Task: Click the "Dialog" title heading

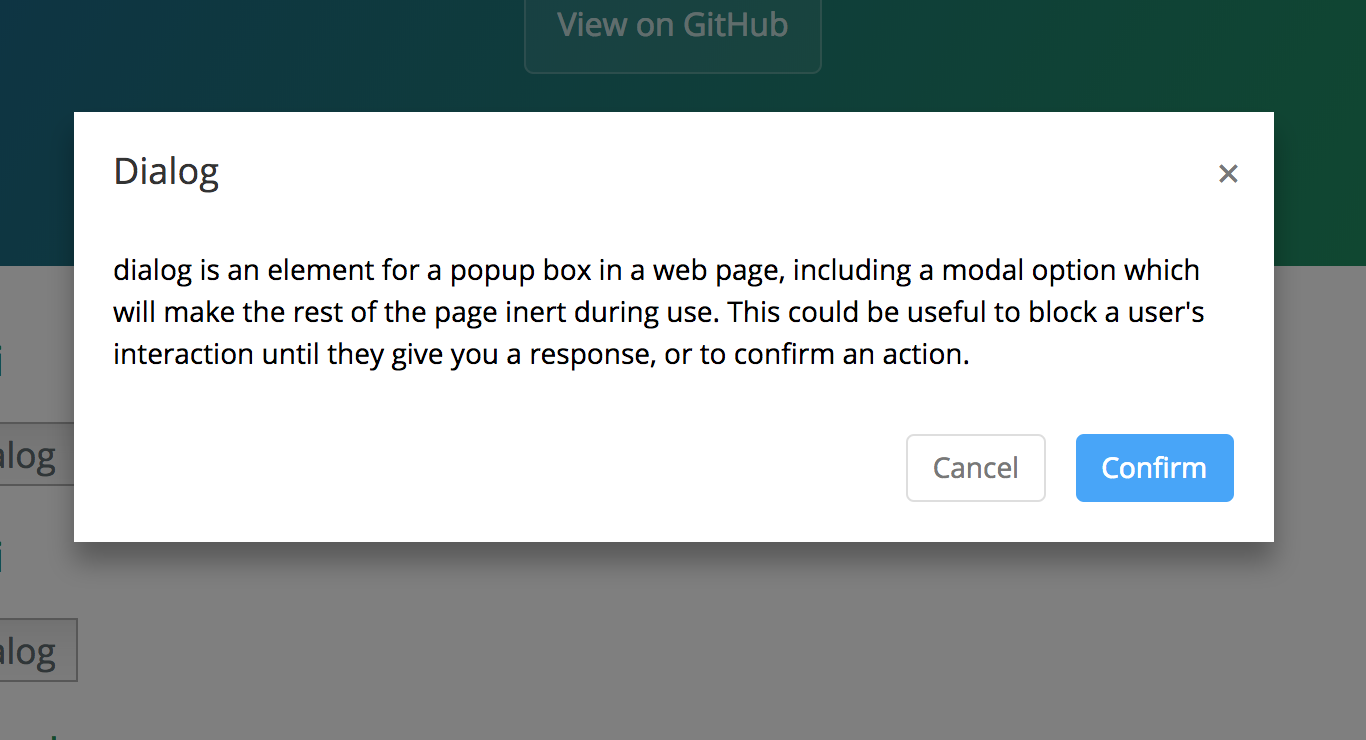Action: [x=166, y=171]
